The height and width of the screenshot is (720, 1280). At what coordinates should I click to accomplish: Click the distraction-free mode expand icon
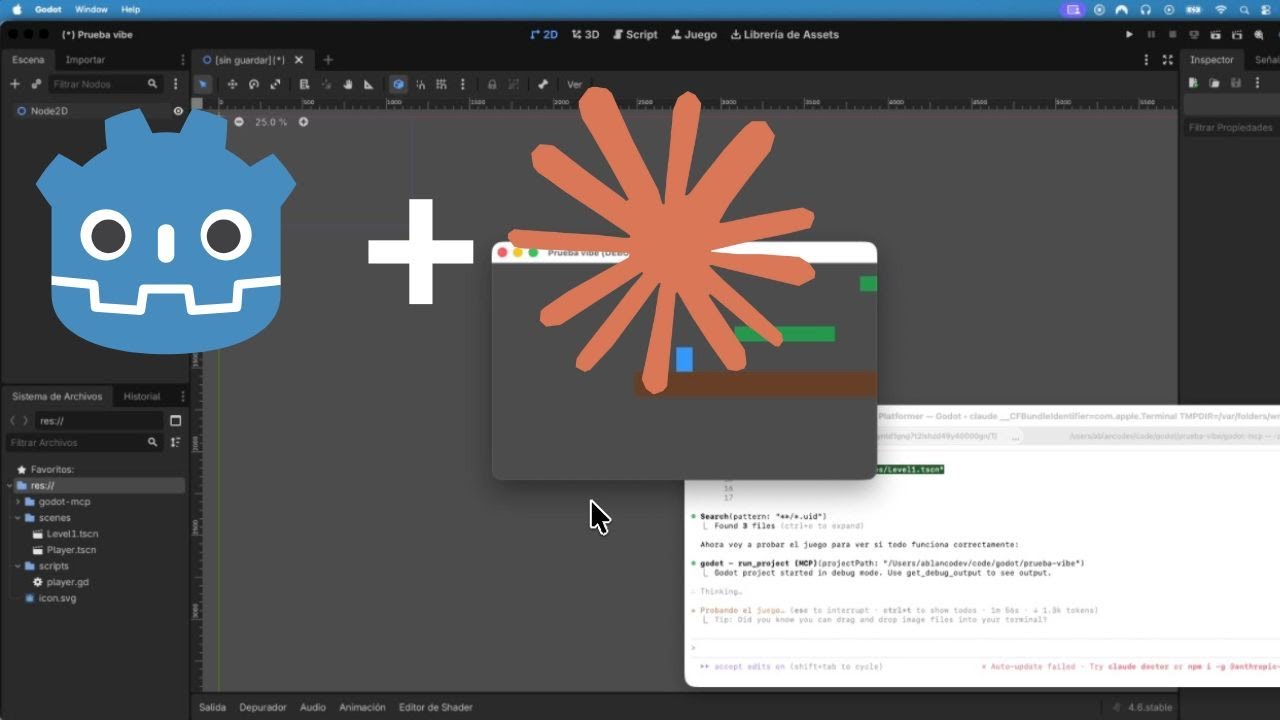1167,60
